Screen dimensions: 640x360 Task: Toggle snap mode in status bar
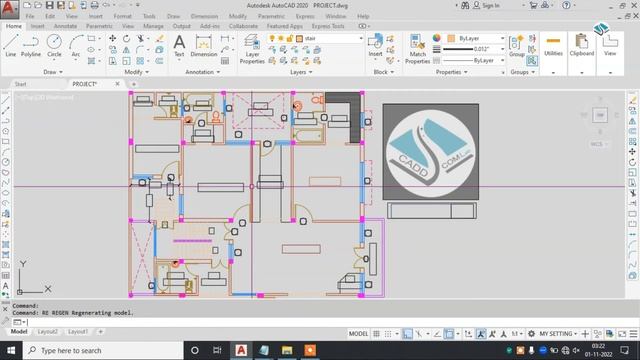pyautogui.click(x=388, y=334)
